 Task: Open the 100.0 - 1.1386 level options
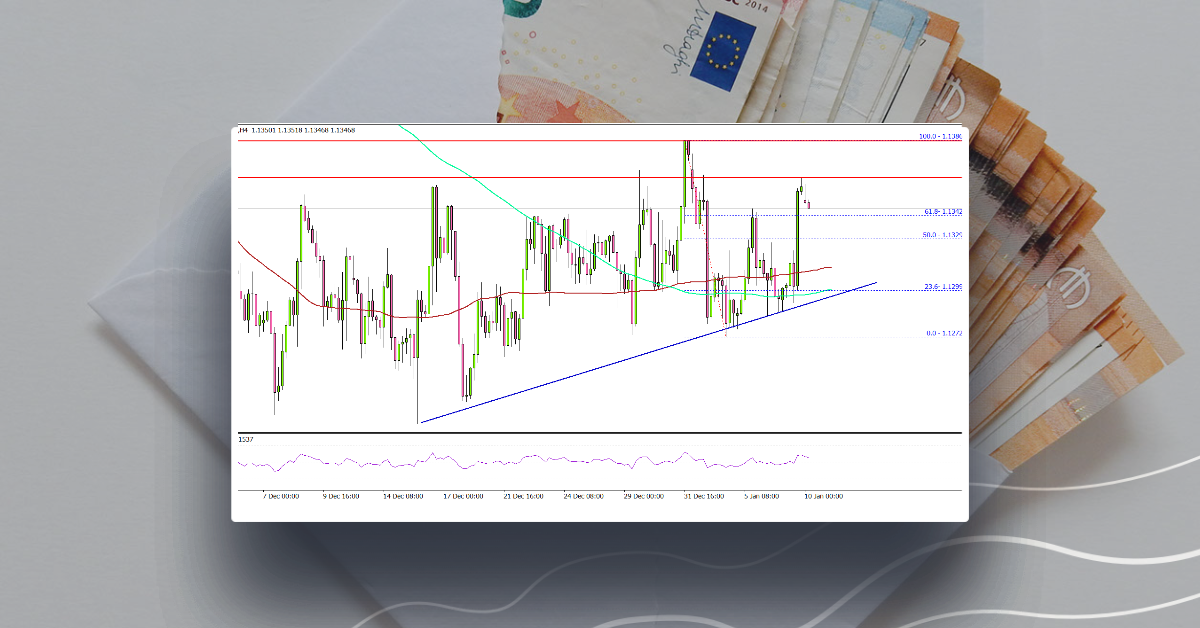pyautogui.click(x=936, y=135)
